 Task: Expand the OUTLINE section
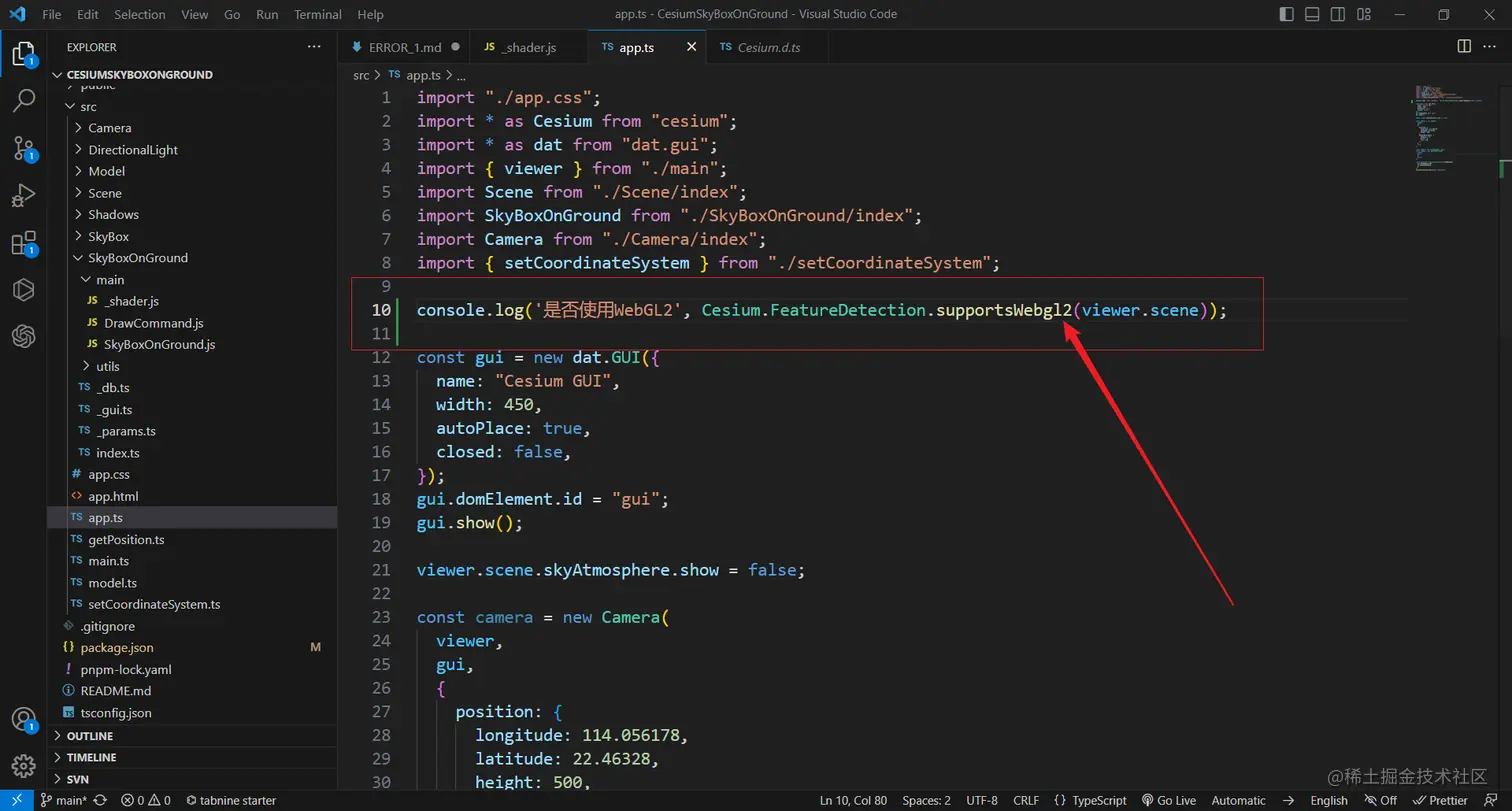click(90, 735)
